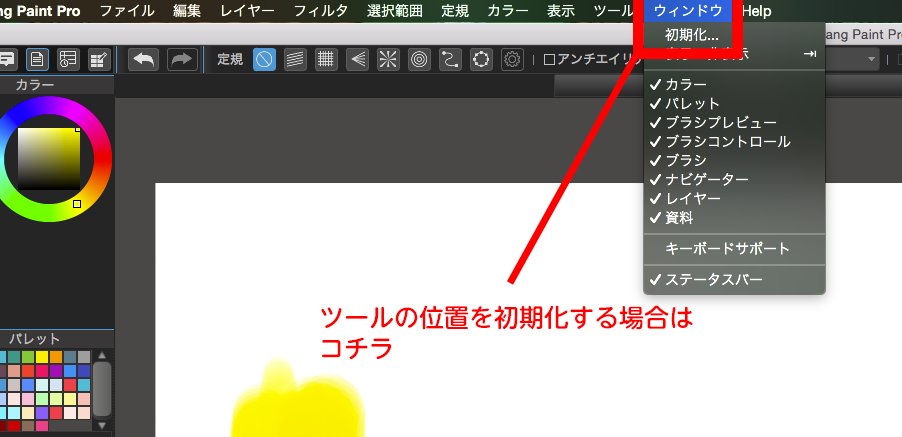The height and width of the screenshot is (437, 902).
Task: Open the ツール menu
Action: click(613, 11)
